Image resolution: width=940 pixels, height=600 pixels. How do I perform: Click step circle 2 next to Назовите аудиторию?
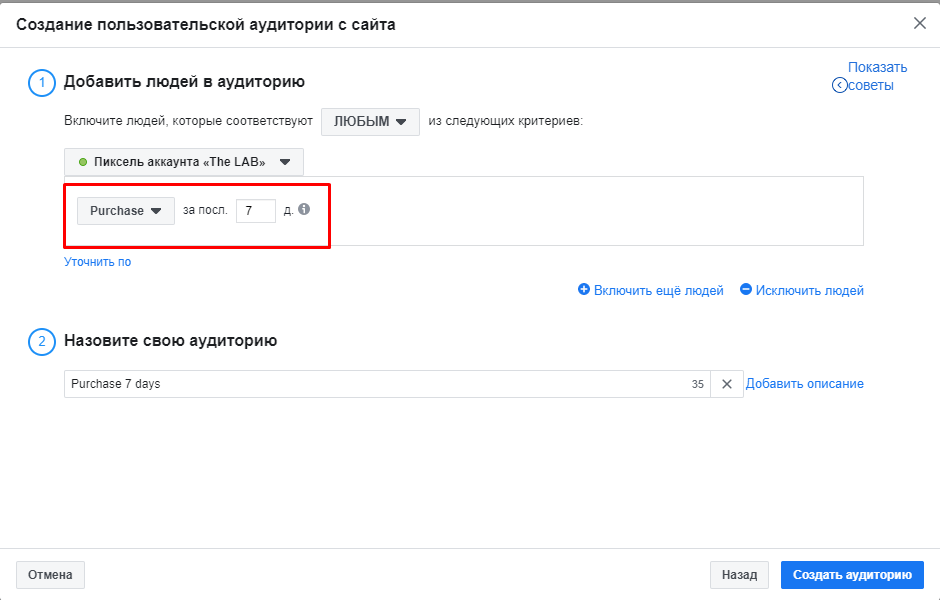(41, 342)
